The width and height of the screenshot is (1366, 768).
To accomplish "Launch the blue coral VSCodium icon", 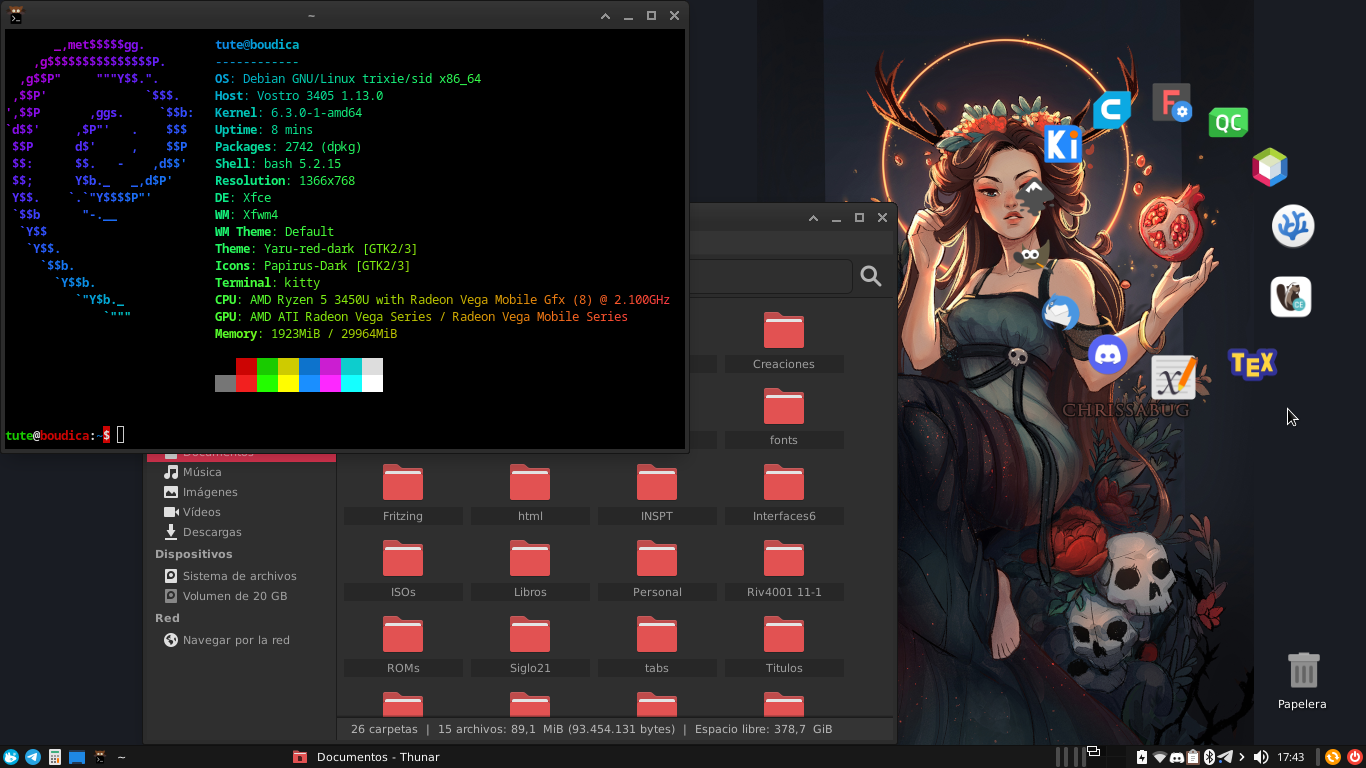I will [1293, 226].
